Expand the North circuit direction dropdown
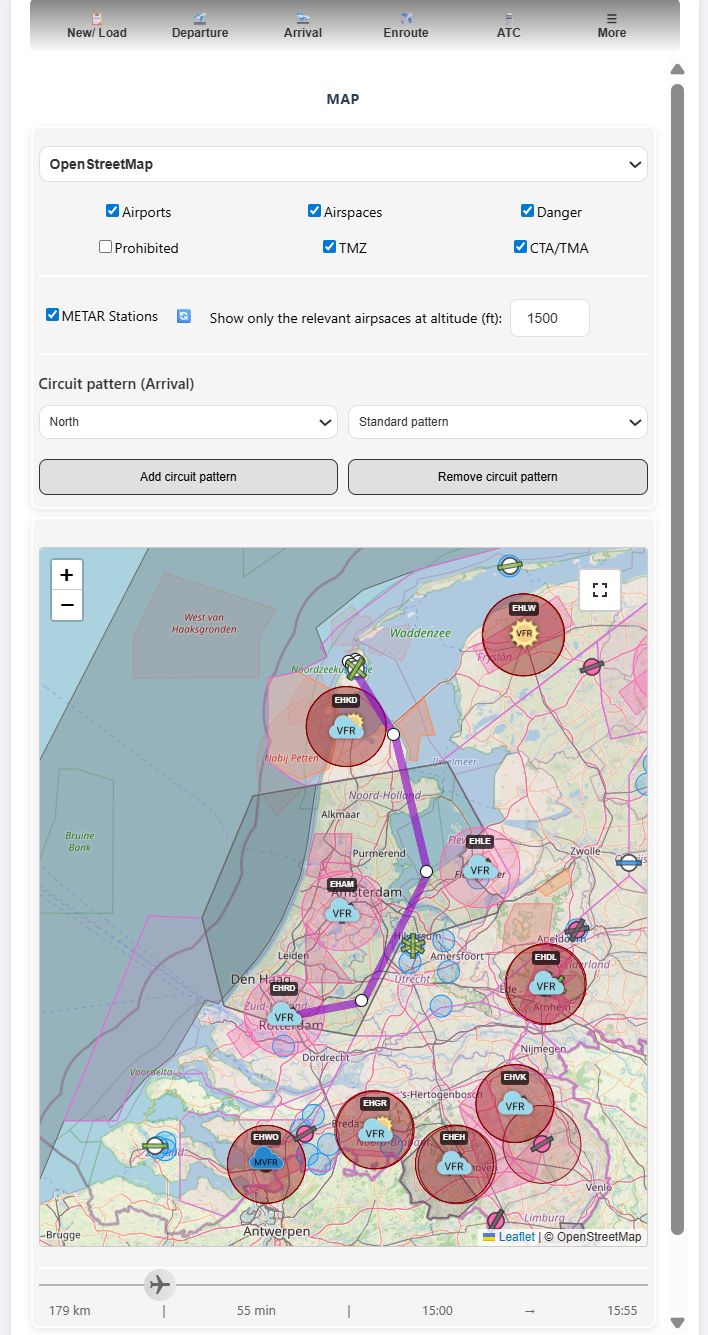Screen dimensions: 708x1335 click(188, 422)
